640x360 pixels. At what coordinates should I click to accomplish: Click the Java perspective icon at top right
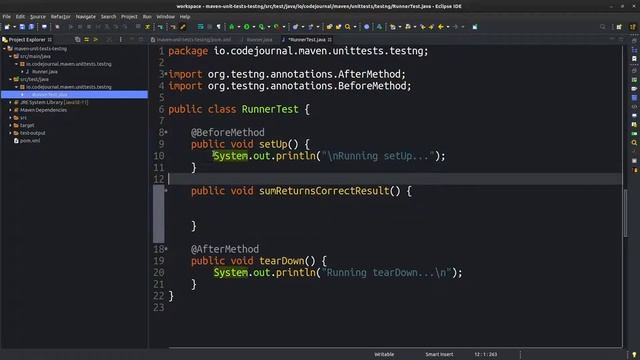633,27
